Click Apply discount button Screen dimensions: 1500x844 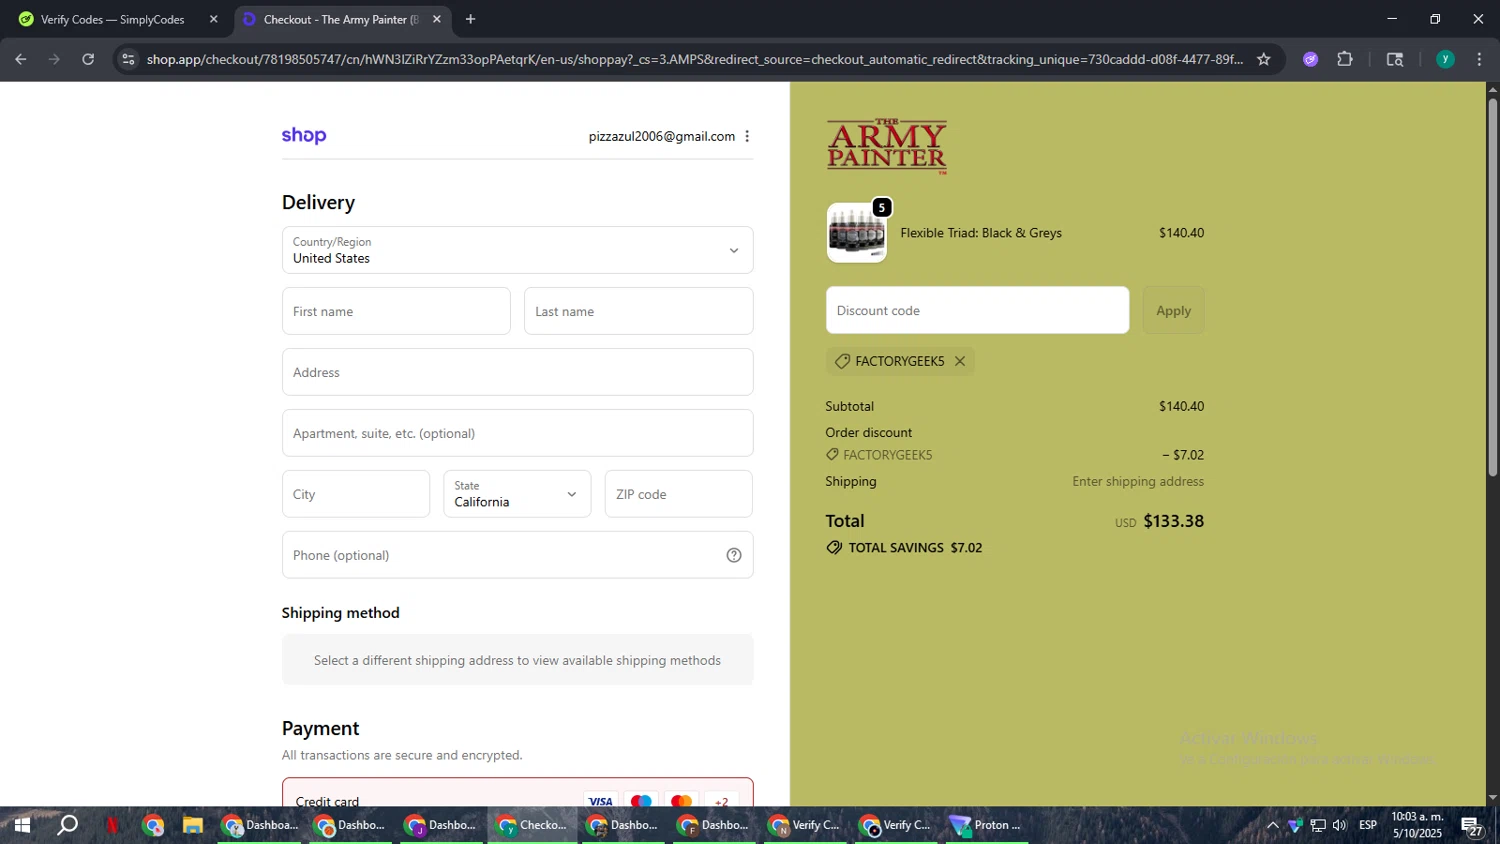pos(1173,310)
